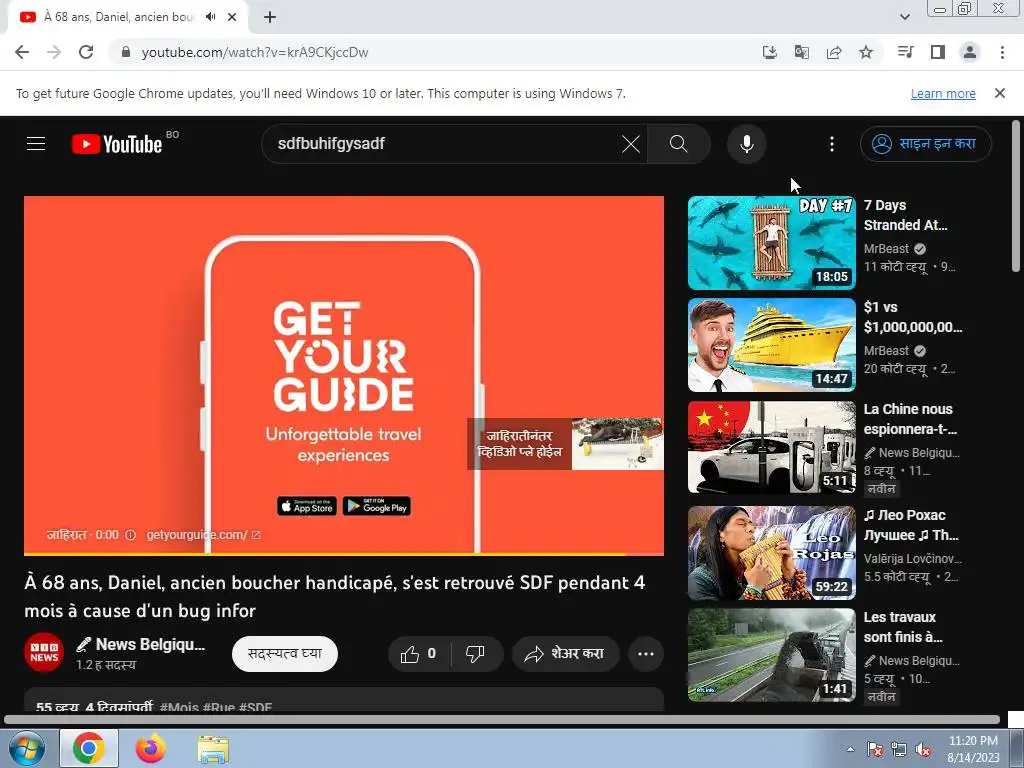This screenshot has height=768, width=1024.
Task: Click Chrome icon in the taskbar
Action: tap(89, 748)
